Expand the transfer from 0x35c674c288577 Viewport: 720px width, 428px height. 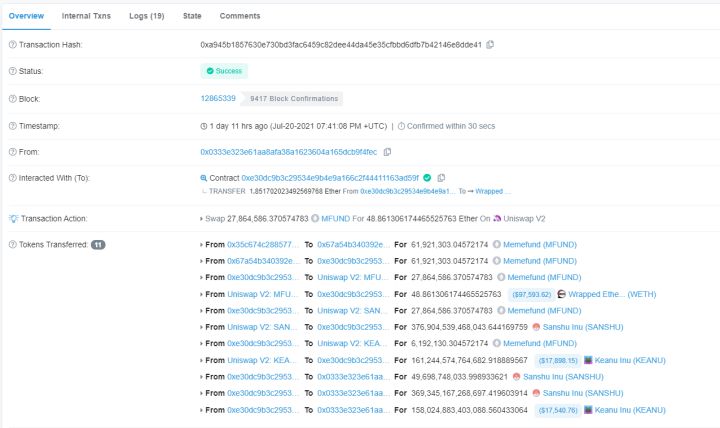(x=201, y=245)
